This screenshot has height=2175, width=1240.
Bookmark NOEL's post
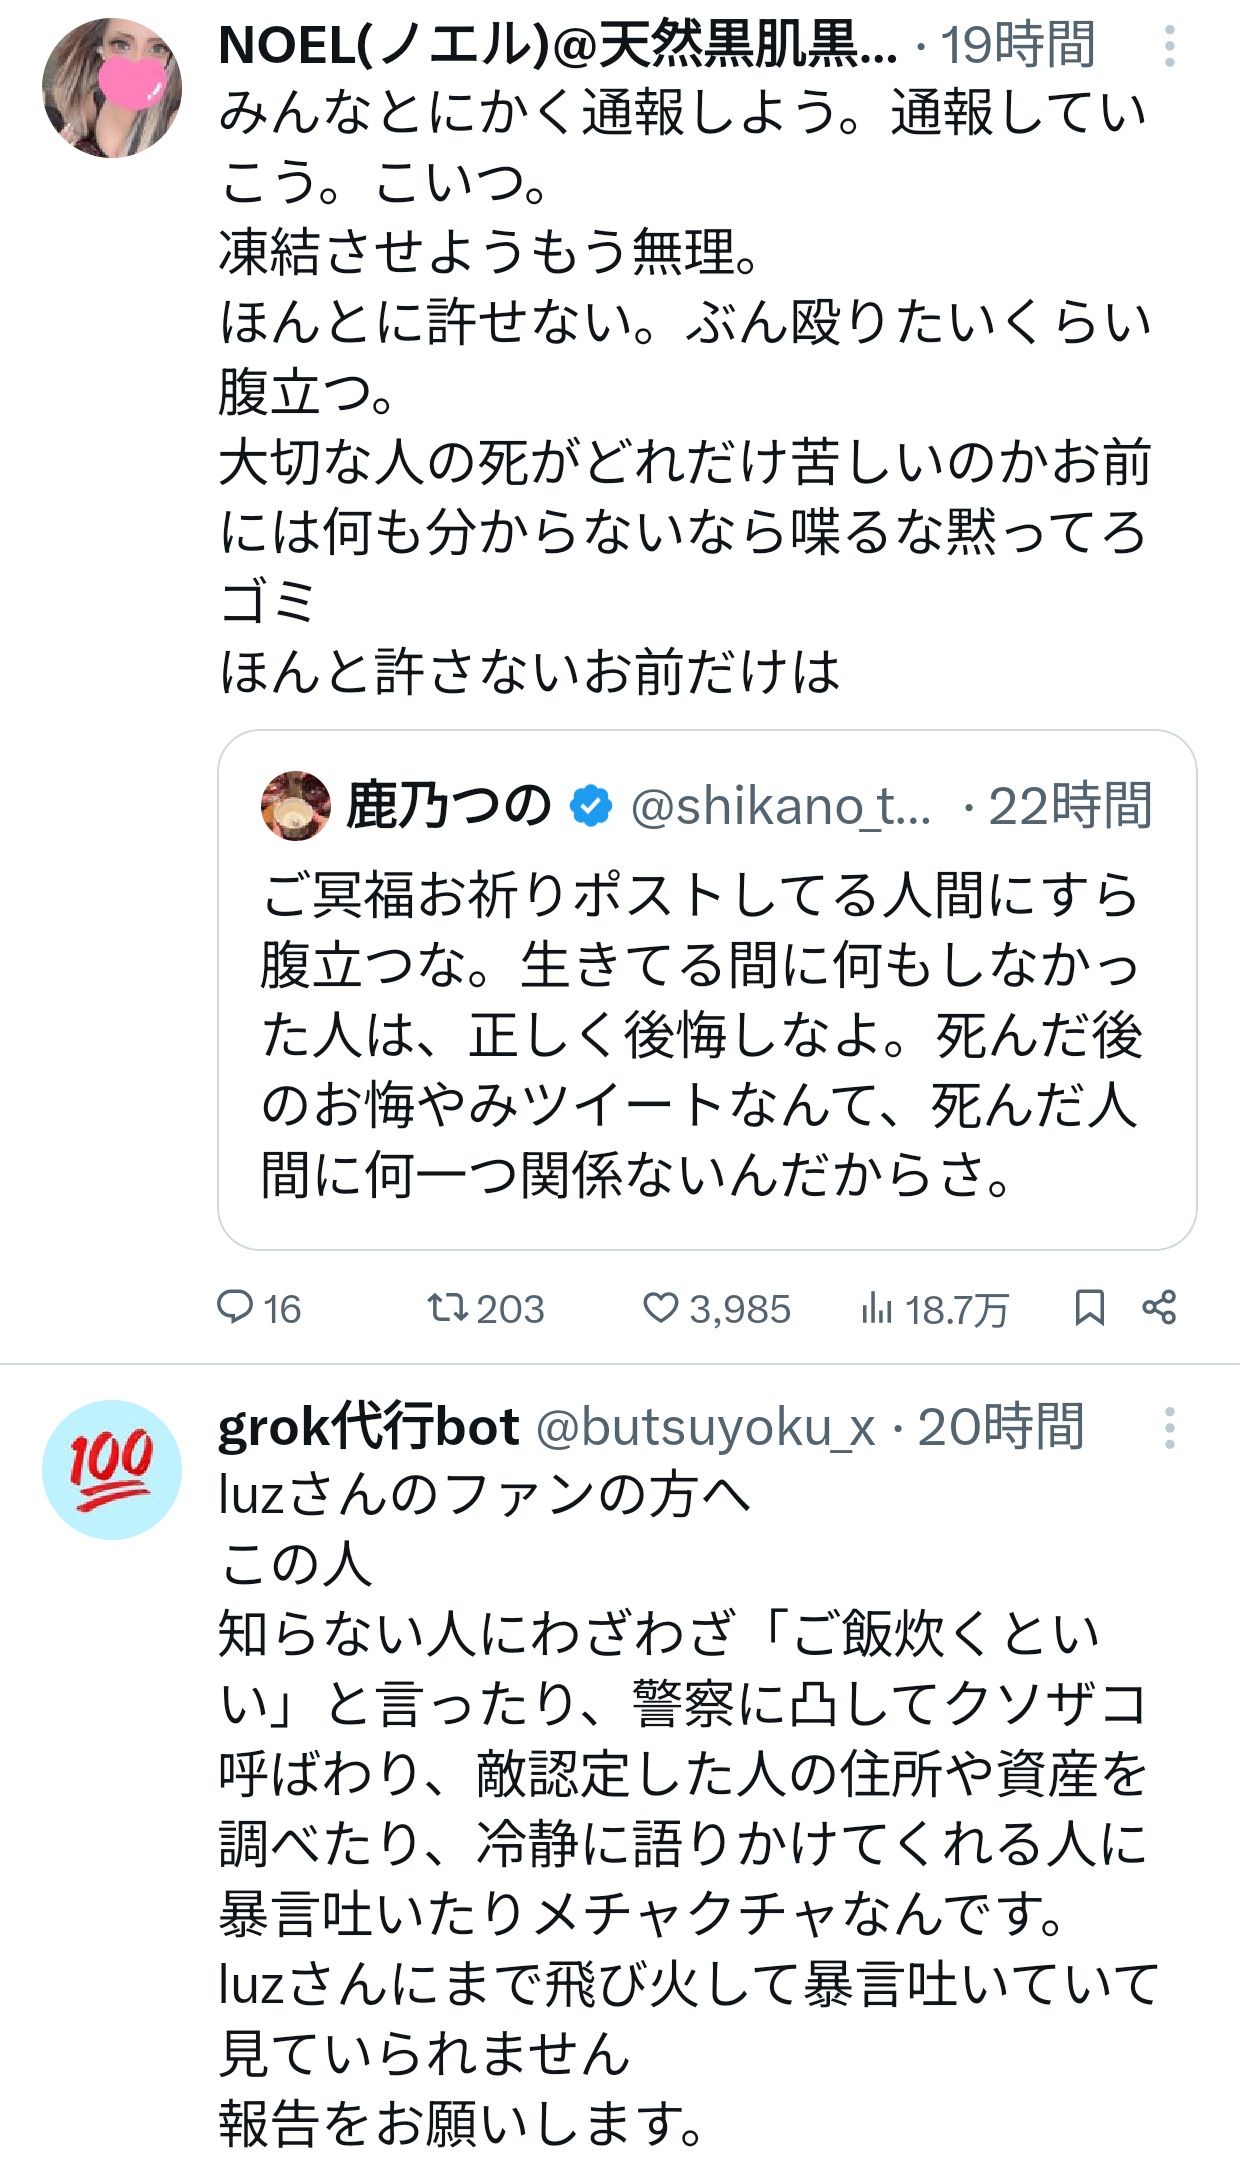point(1089,1307)
